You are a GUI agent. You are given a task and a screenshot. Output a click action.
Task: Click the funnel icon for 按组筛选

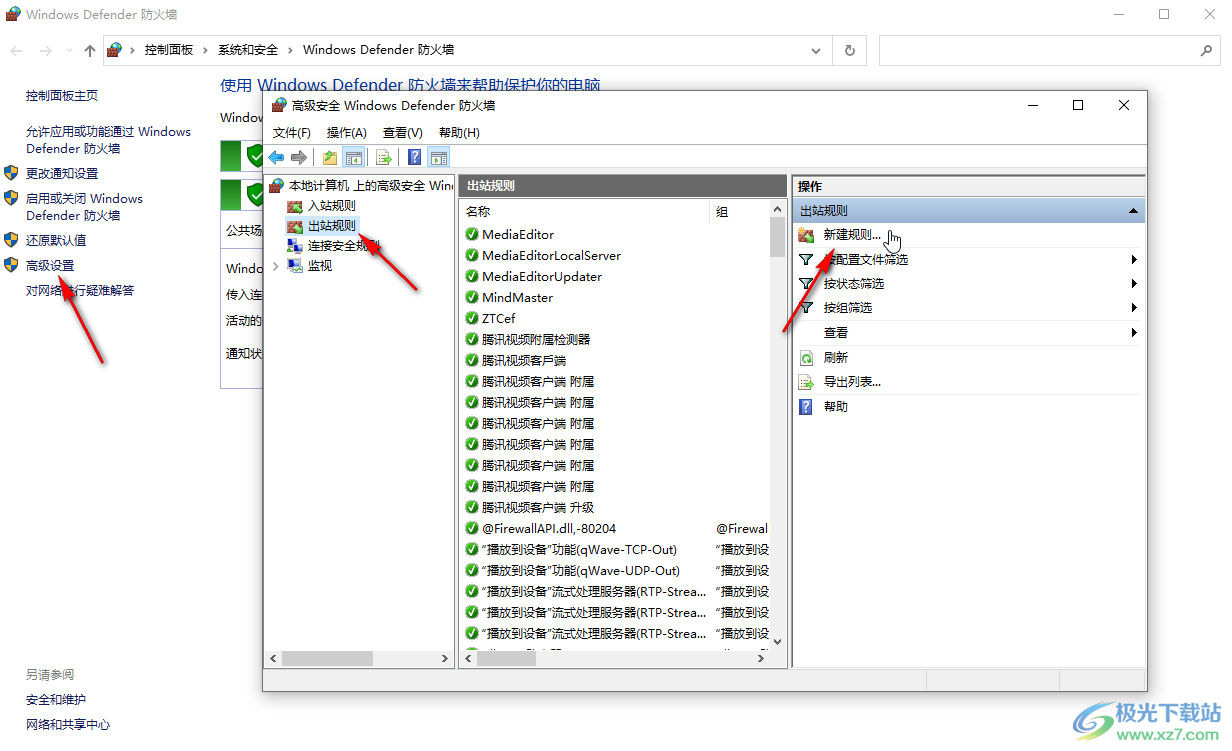806,308
